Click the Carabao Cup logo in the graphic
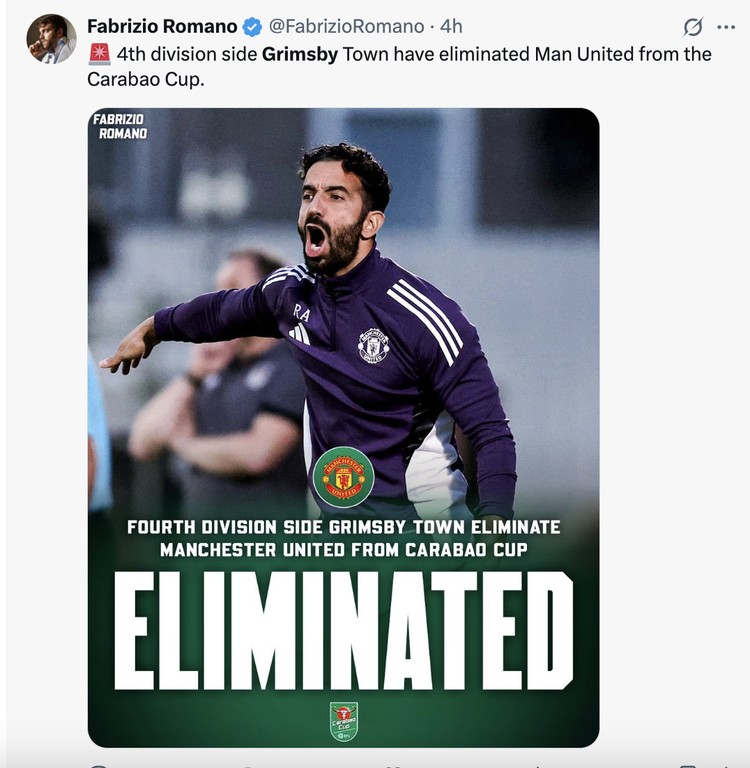750x768 pixels. tap(343, 721)
